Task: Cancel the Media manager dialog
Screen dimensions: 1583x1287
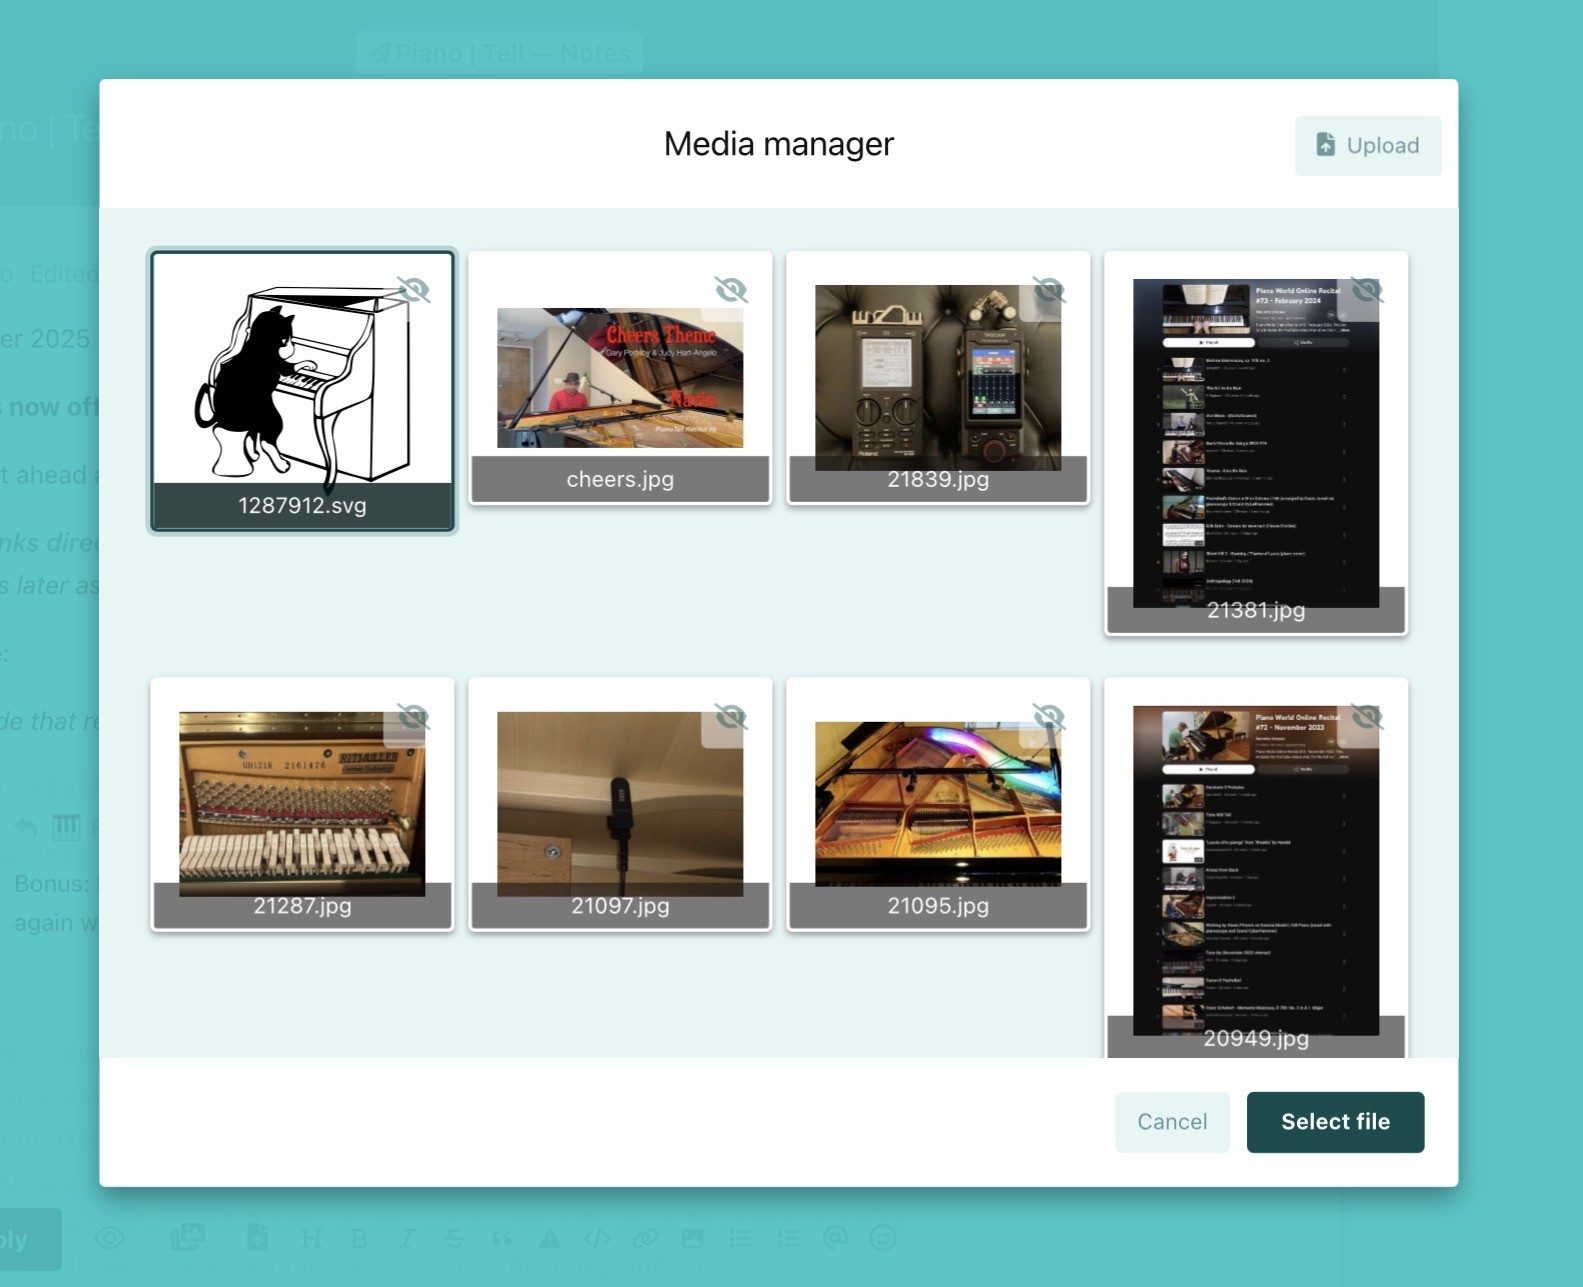Action: [x=1172, y=1122]
